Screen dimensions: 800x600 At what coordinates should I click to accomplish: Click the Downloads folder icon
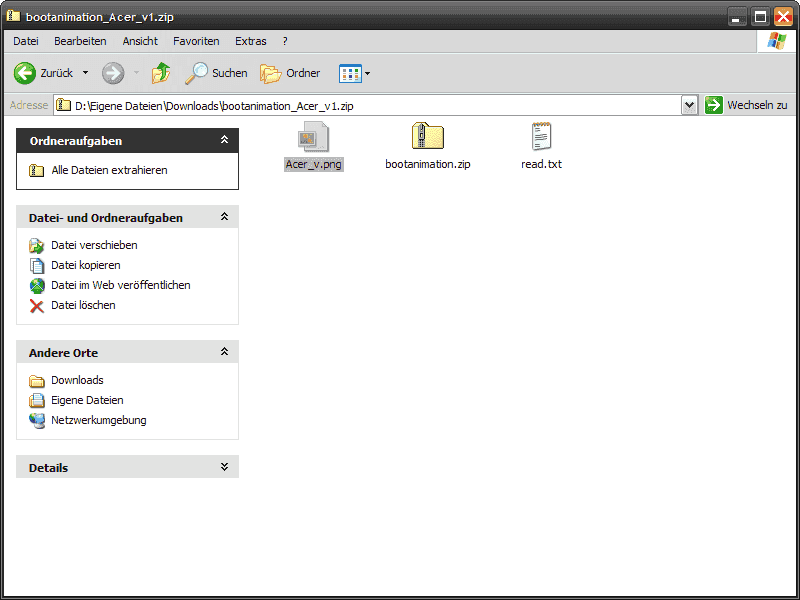tap(37, 381)
